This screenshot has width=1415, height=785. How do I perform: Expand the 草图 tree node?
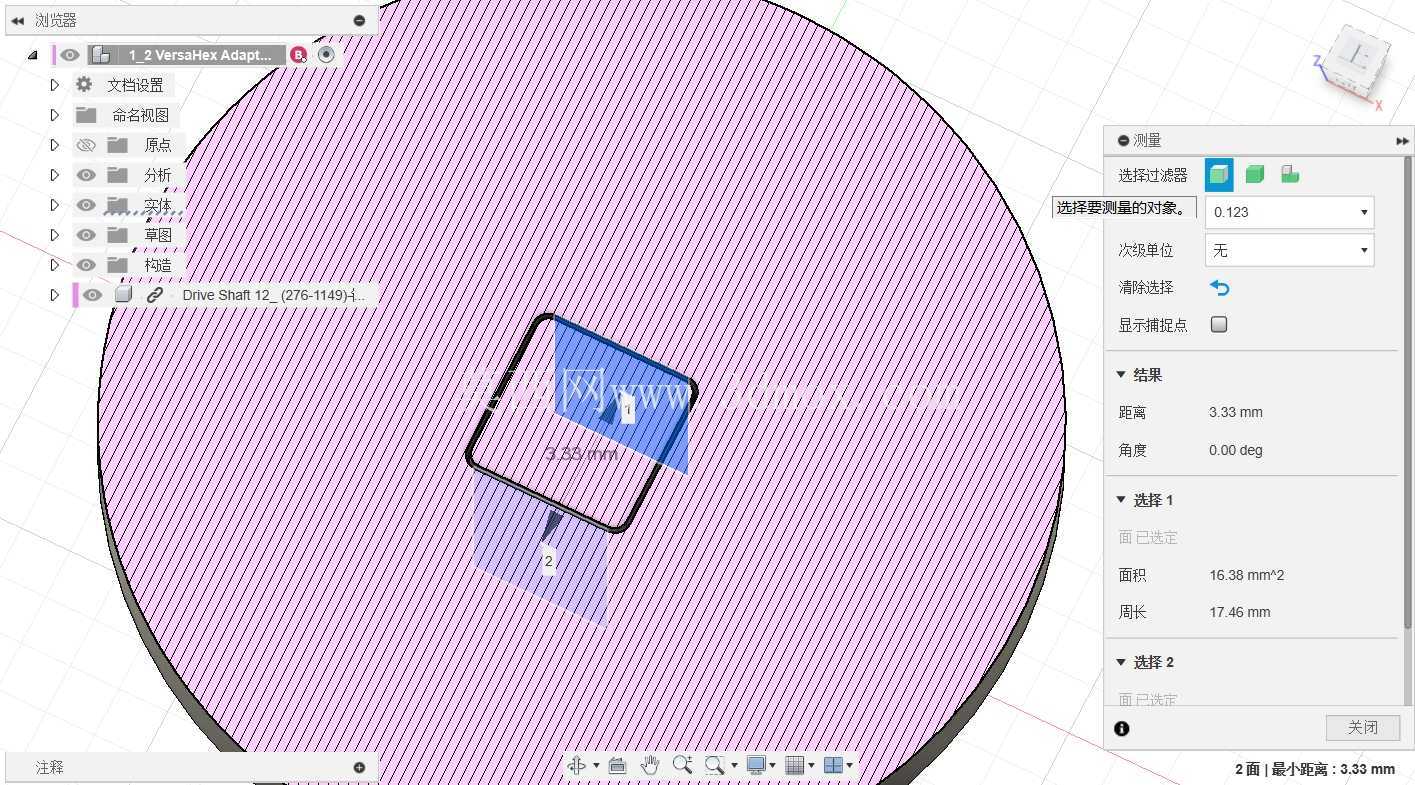[x=55, y=235]
